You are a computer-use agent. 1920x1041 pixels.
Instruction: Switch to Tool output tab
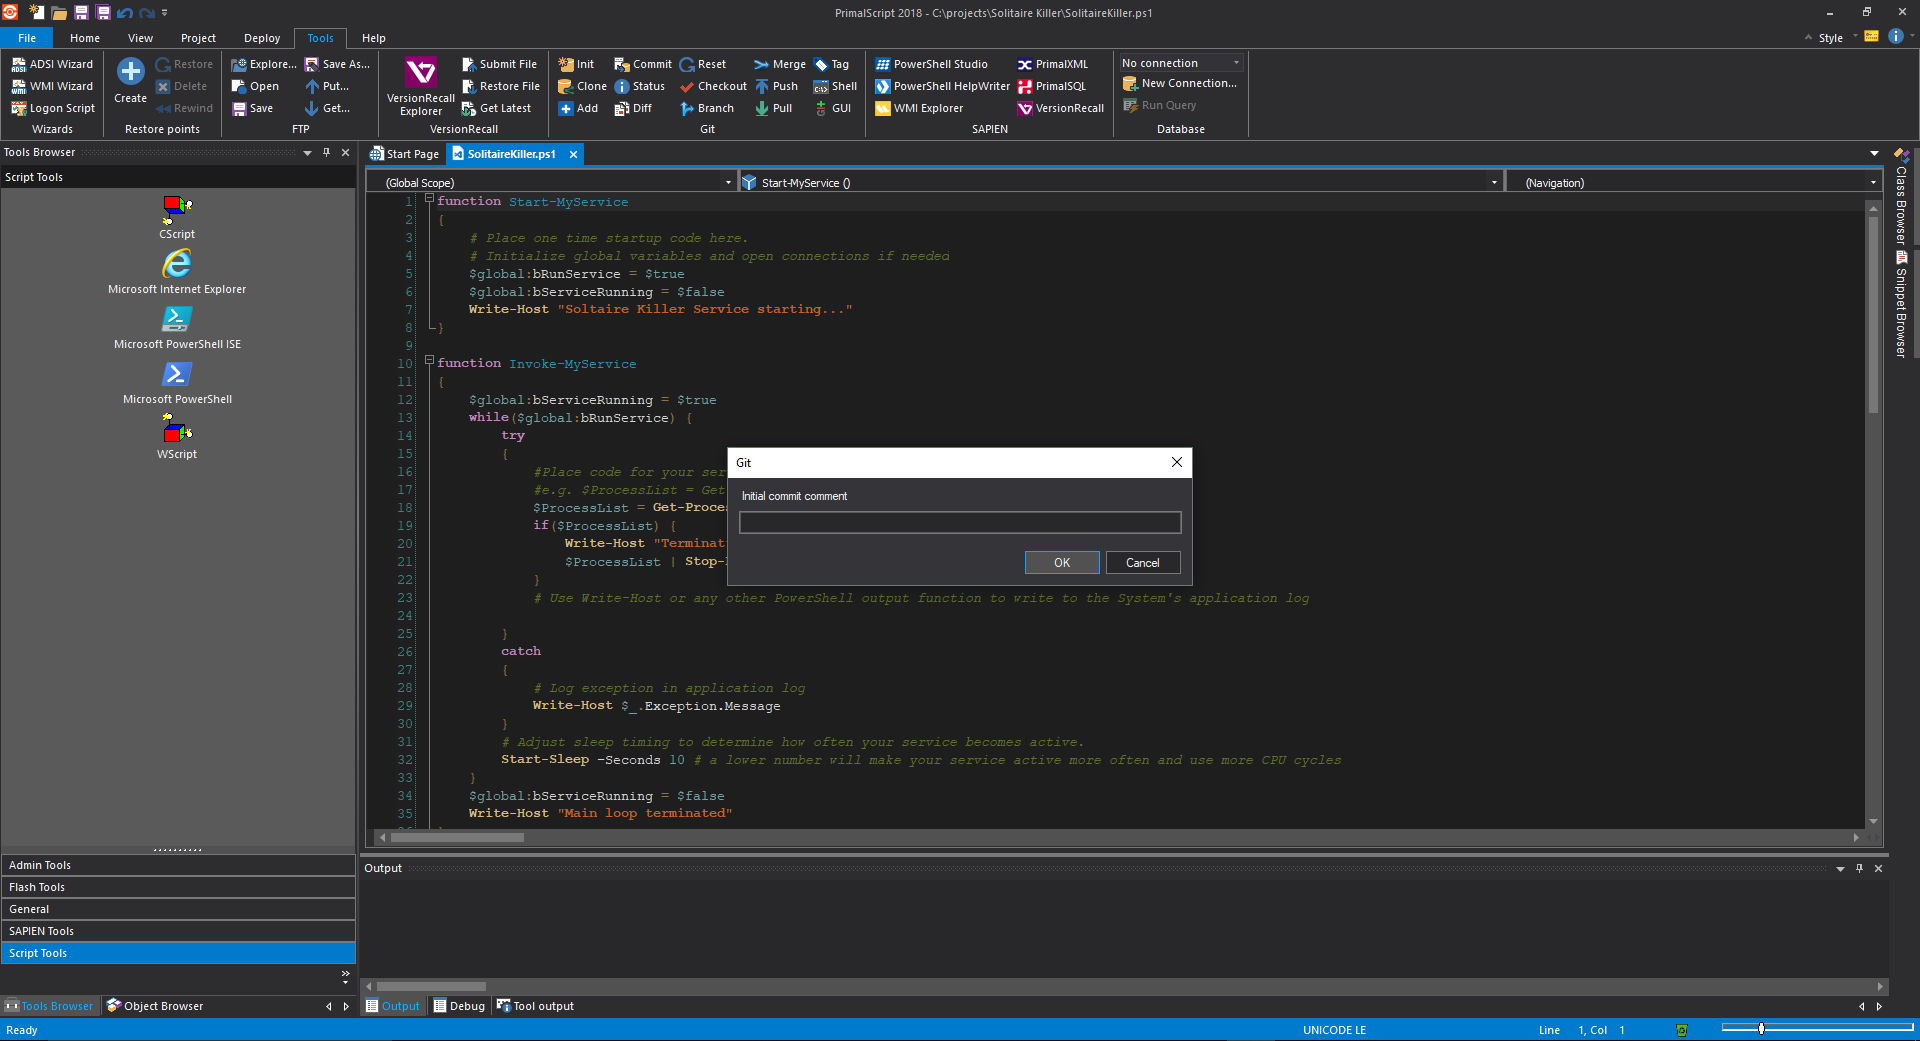point(535,1006)
